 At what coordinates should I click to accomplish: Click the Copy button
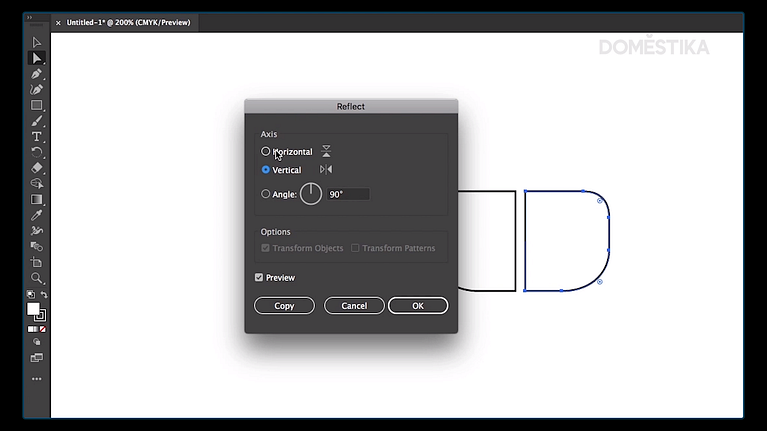[x=284, y=306]
